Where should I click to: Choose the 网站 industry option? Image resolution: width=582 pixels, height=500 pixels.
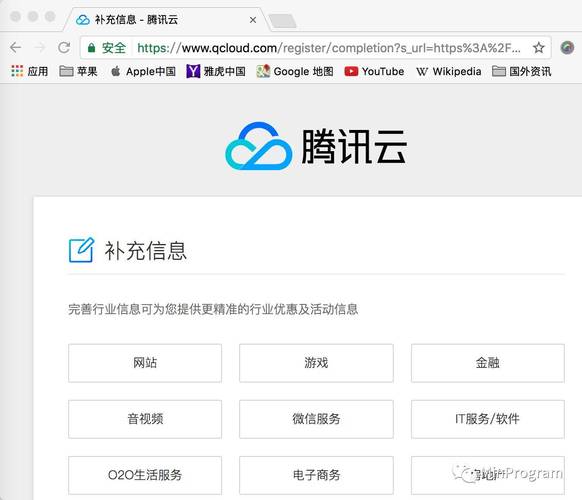tap(145, 363)
